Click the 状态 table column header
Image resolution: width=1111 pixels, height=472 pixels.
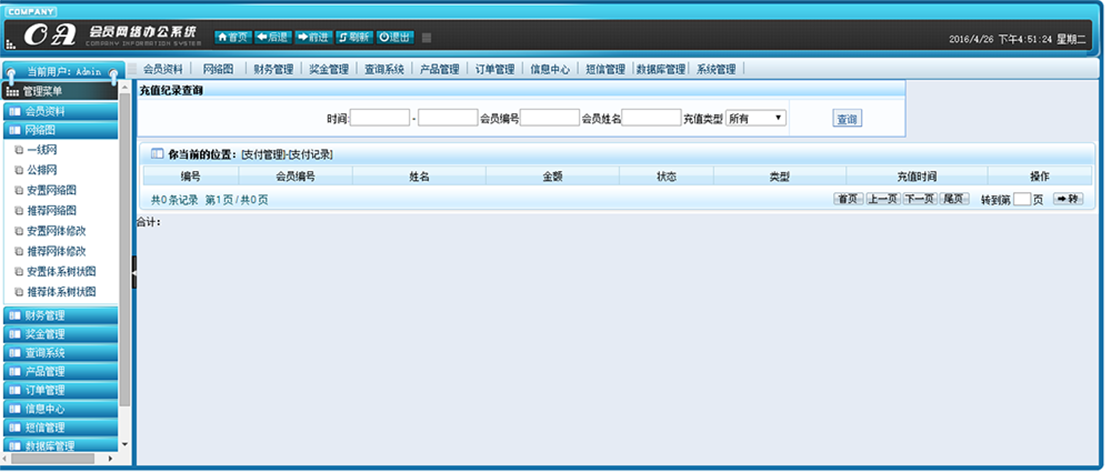(667, 176)
